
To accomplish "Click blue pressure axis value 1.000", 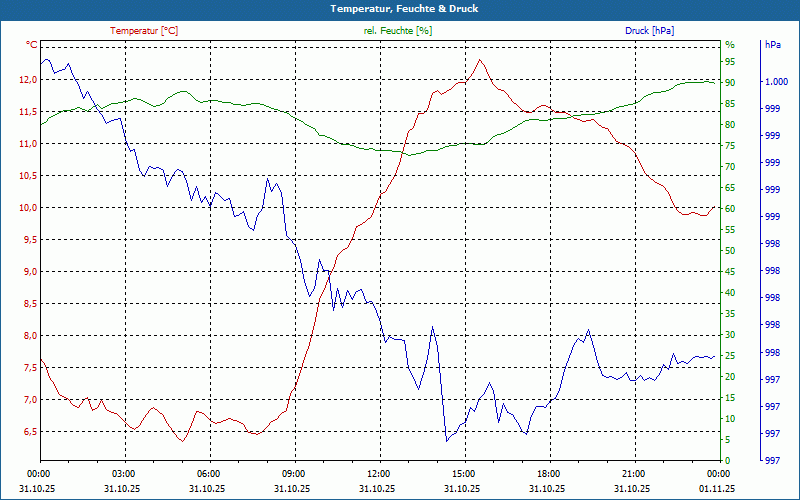I will click(776, 82).
